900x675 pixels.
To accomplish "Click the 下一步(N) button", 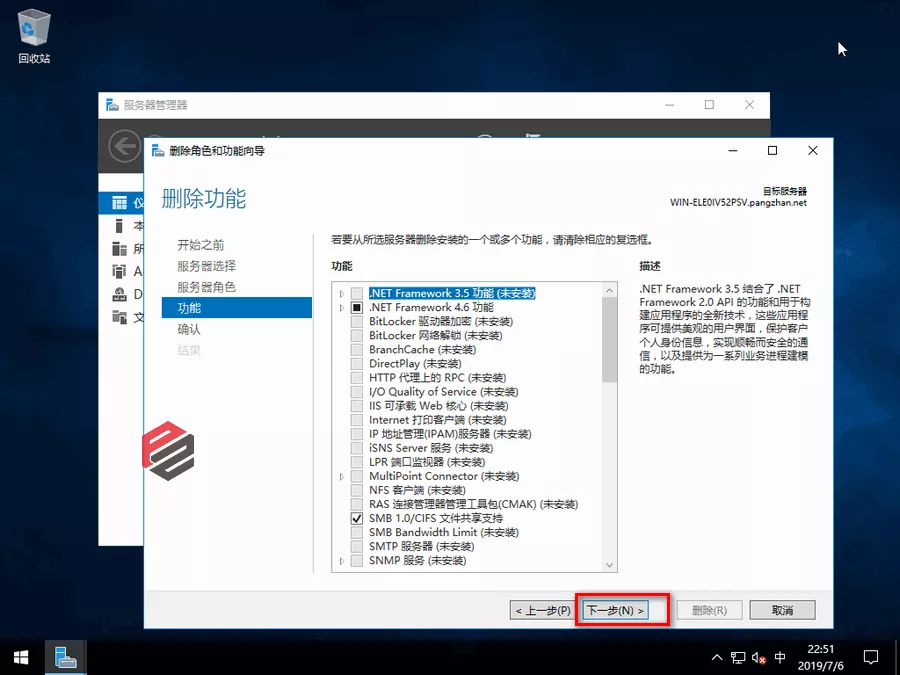I will 615,610.
